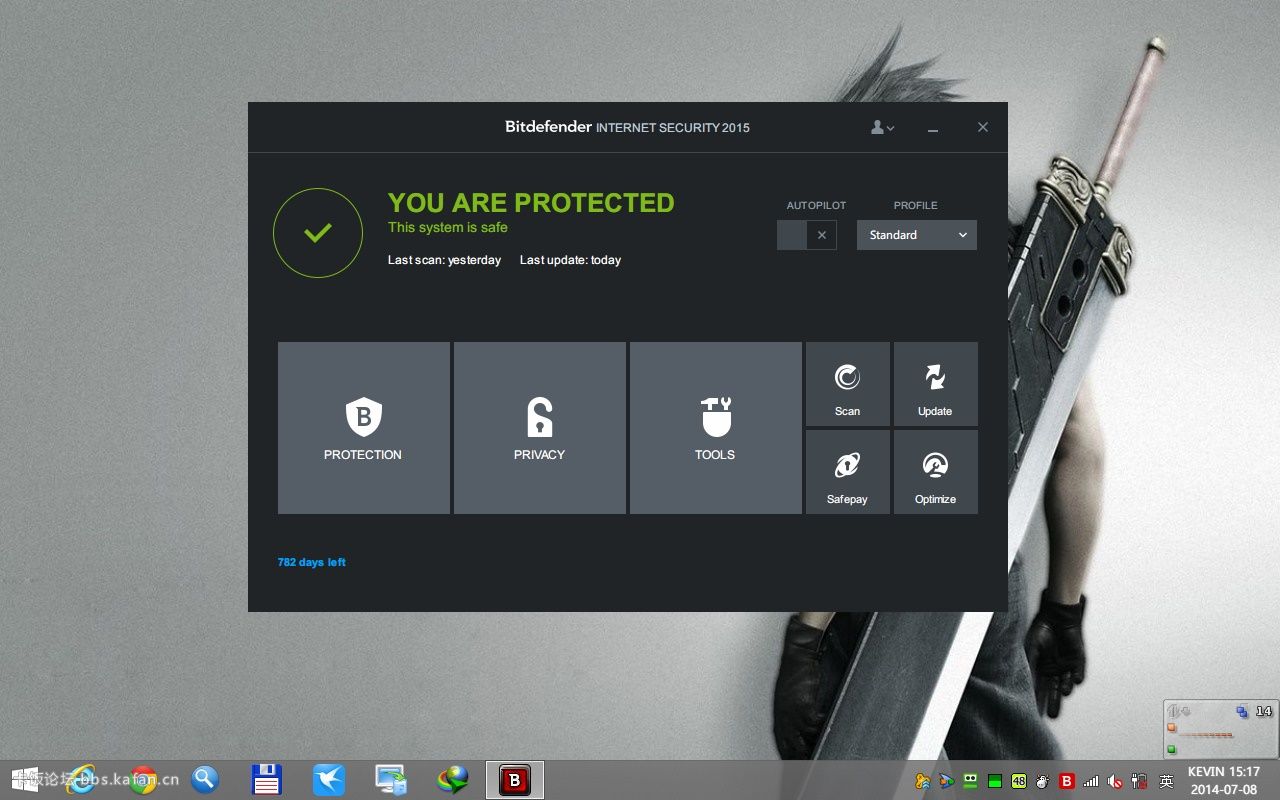Click 'Last update: today' text

click(571, 260)
